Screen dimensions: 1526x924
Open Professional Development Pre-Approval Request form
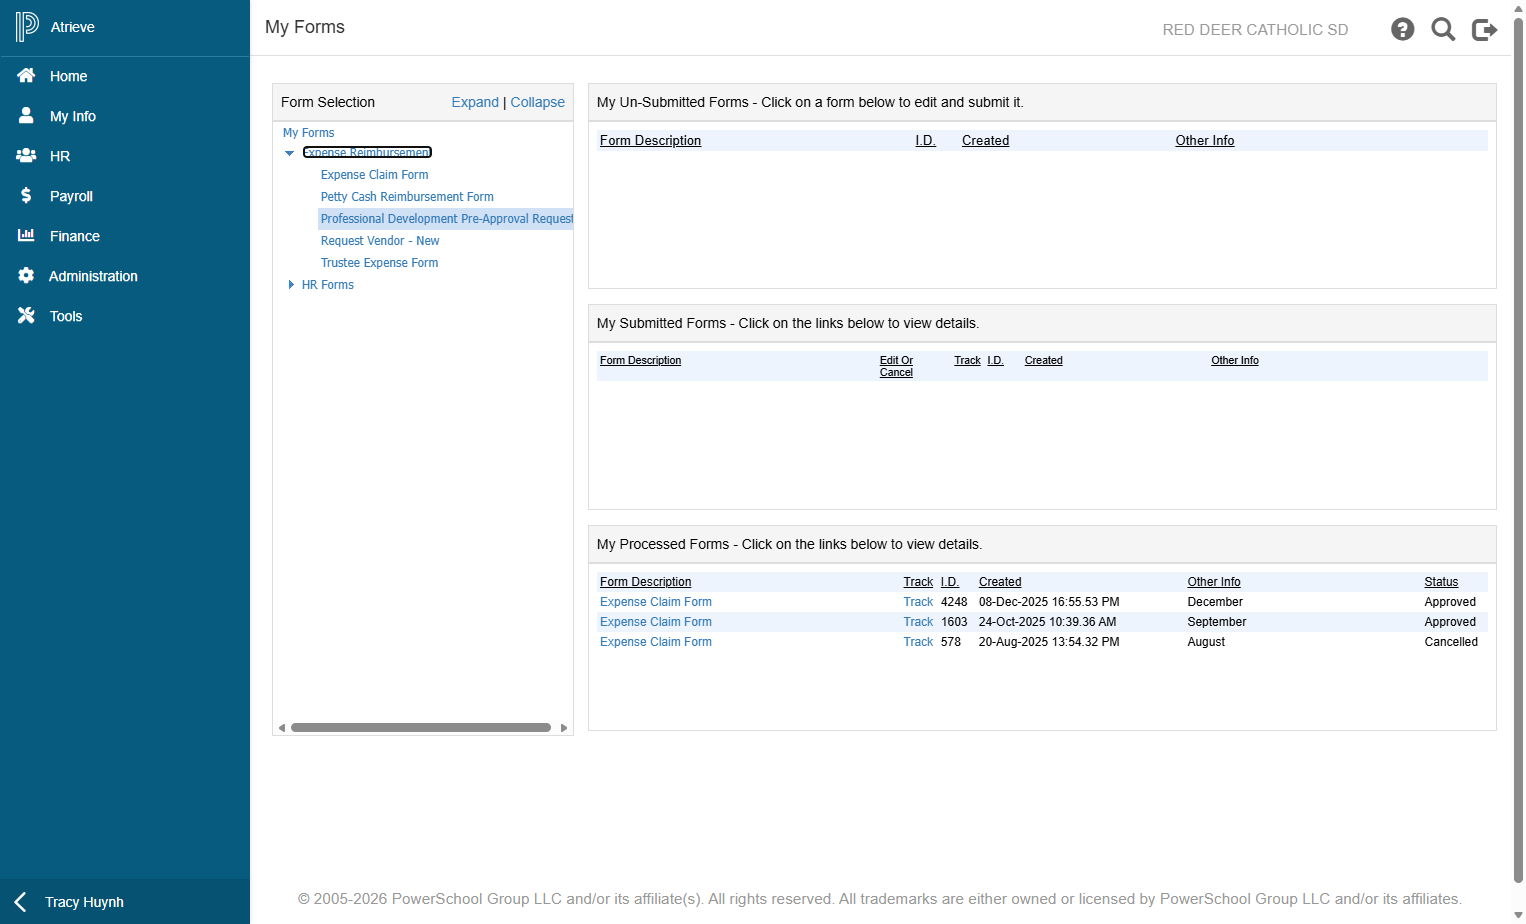(446, 219)
